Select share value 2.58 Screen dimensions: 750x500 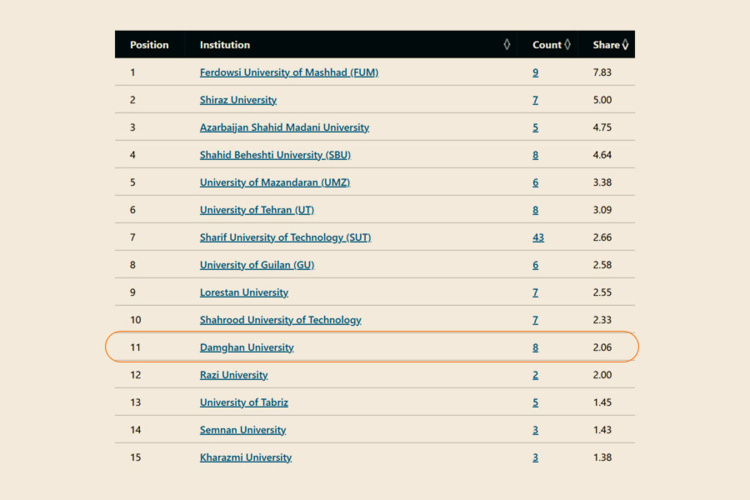click(602, 265)
